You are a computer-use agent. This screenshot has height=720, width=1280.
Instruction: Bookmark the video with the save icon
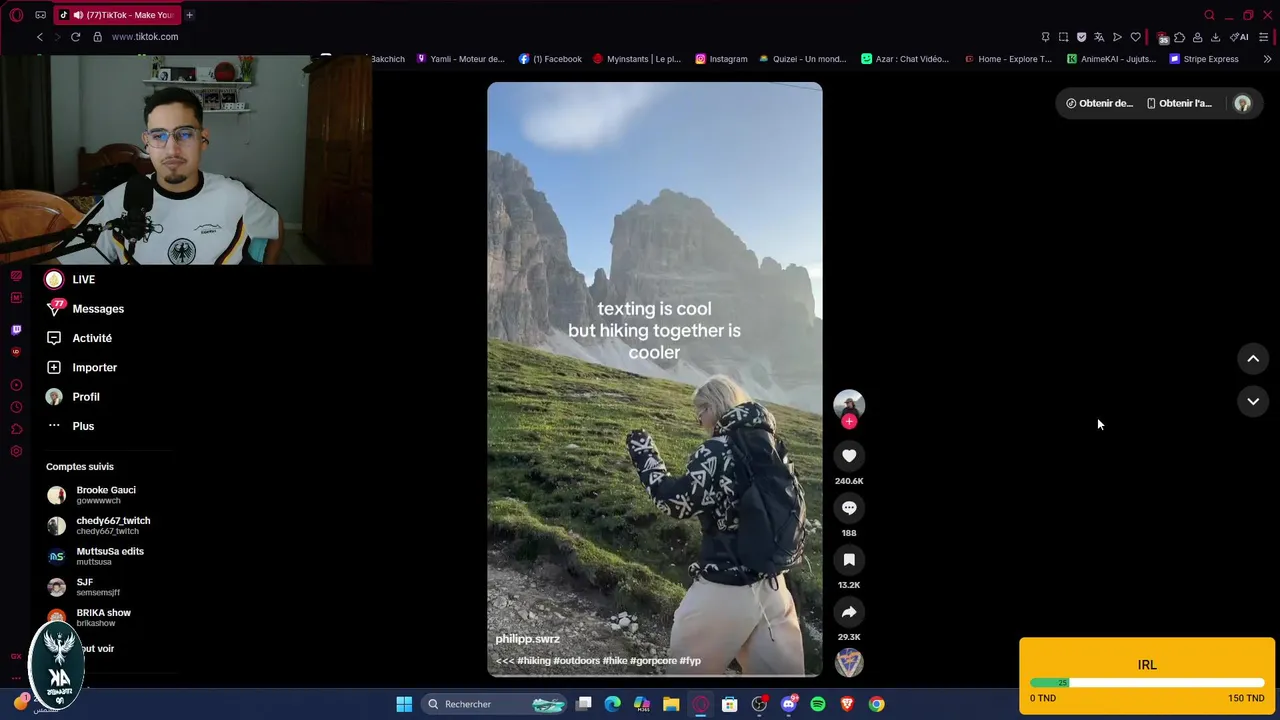[849, 560]
